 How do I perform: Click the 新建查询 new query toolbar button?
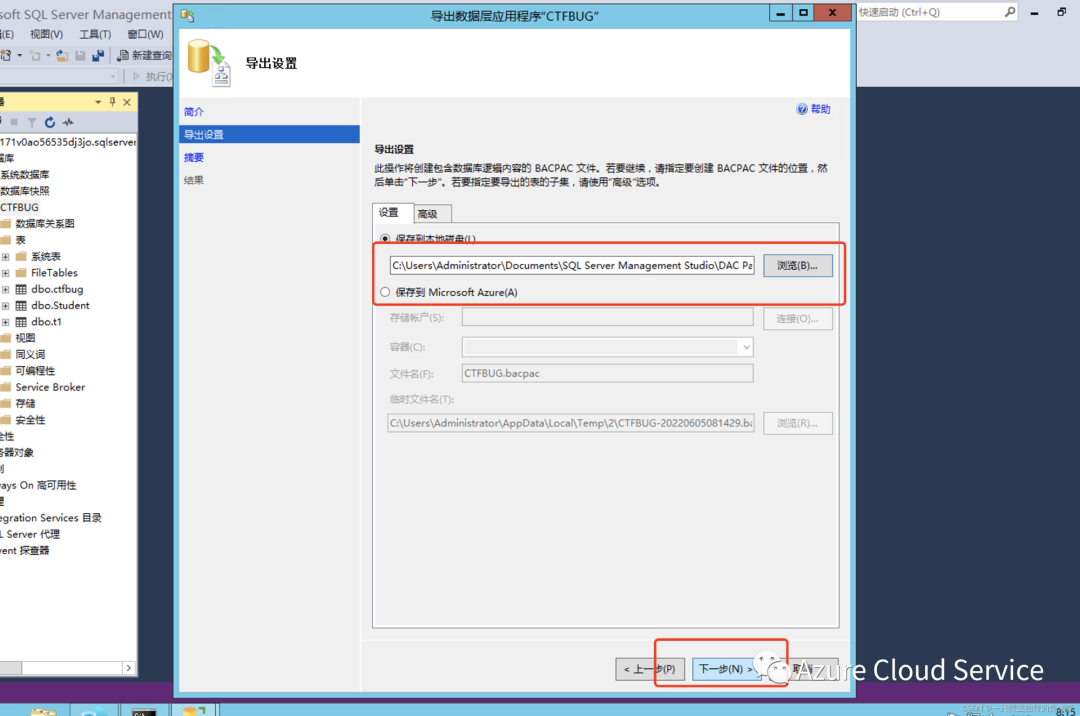[x=144, y=56]
